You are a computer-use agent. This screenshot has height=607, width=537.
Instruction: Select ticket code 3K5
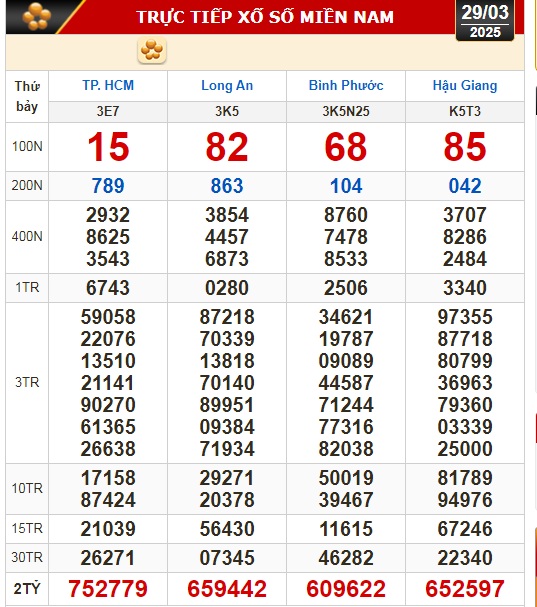pyautogui.click(x=227, y=111)
